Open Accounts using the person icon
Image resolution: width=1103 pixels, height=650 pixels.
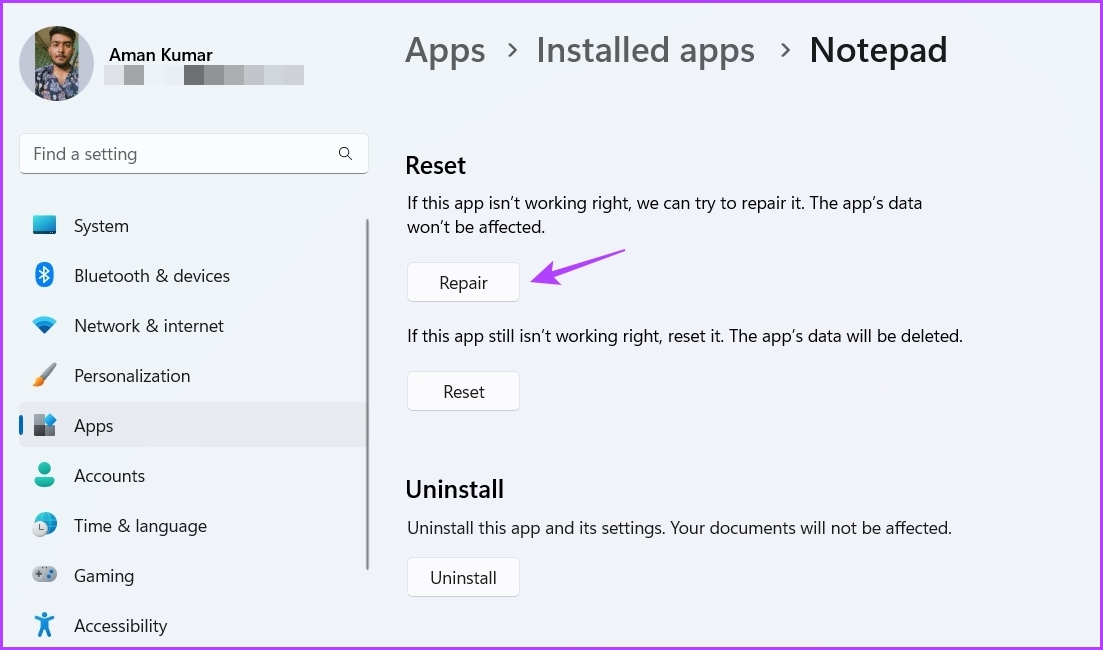pyautogui.click(x=44, y=475)
